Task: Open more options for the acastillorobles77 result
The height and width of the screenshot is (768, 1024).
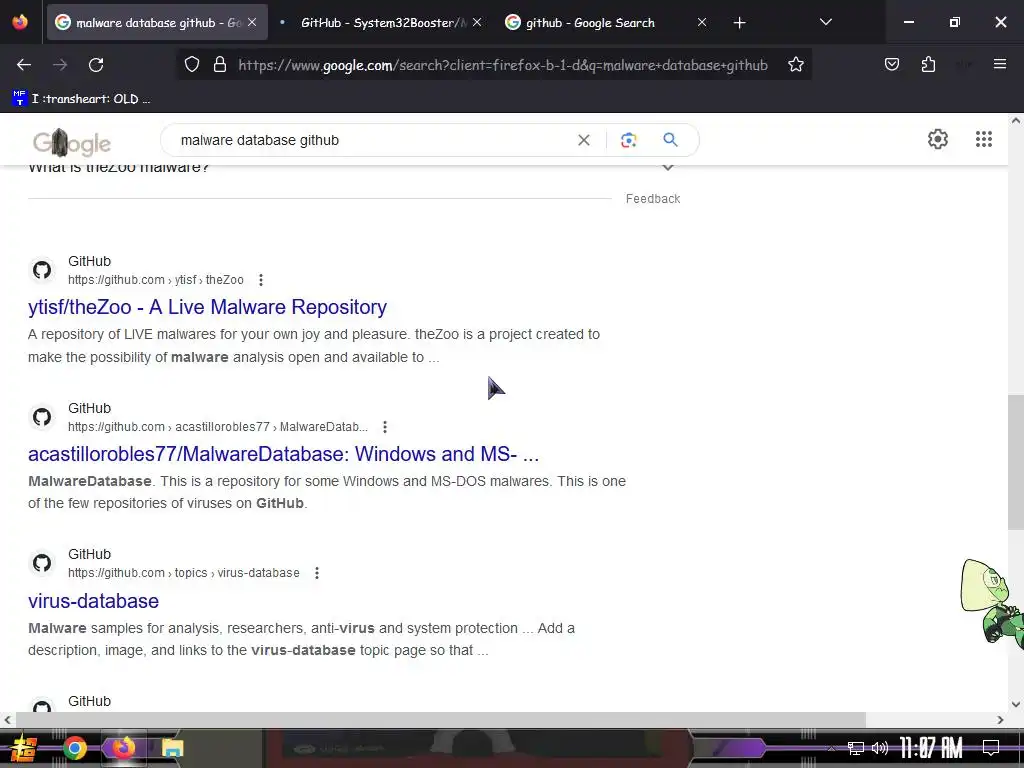Action: click(385, 427)
